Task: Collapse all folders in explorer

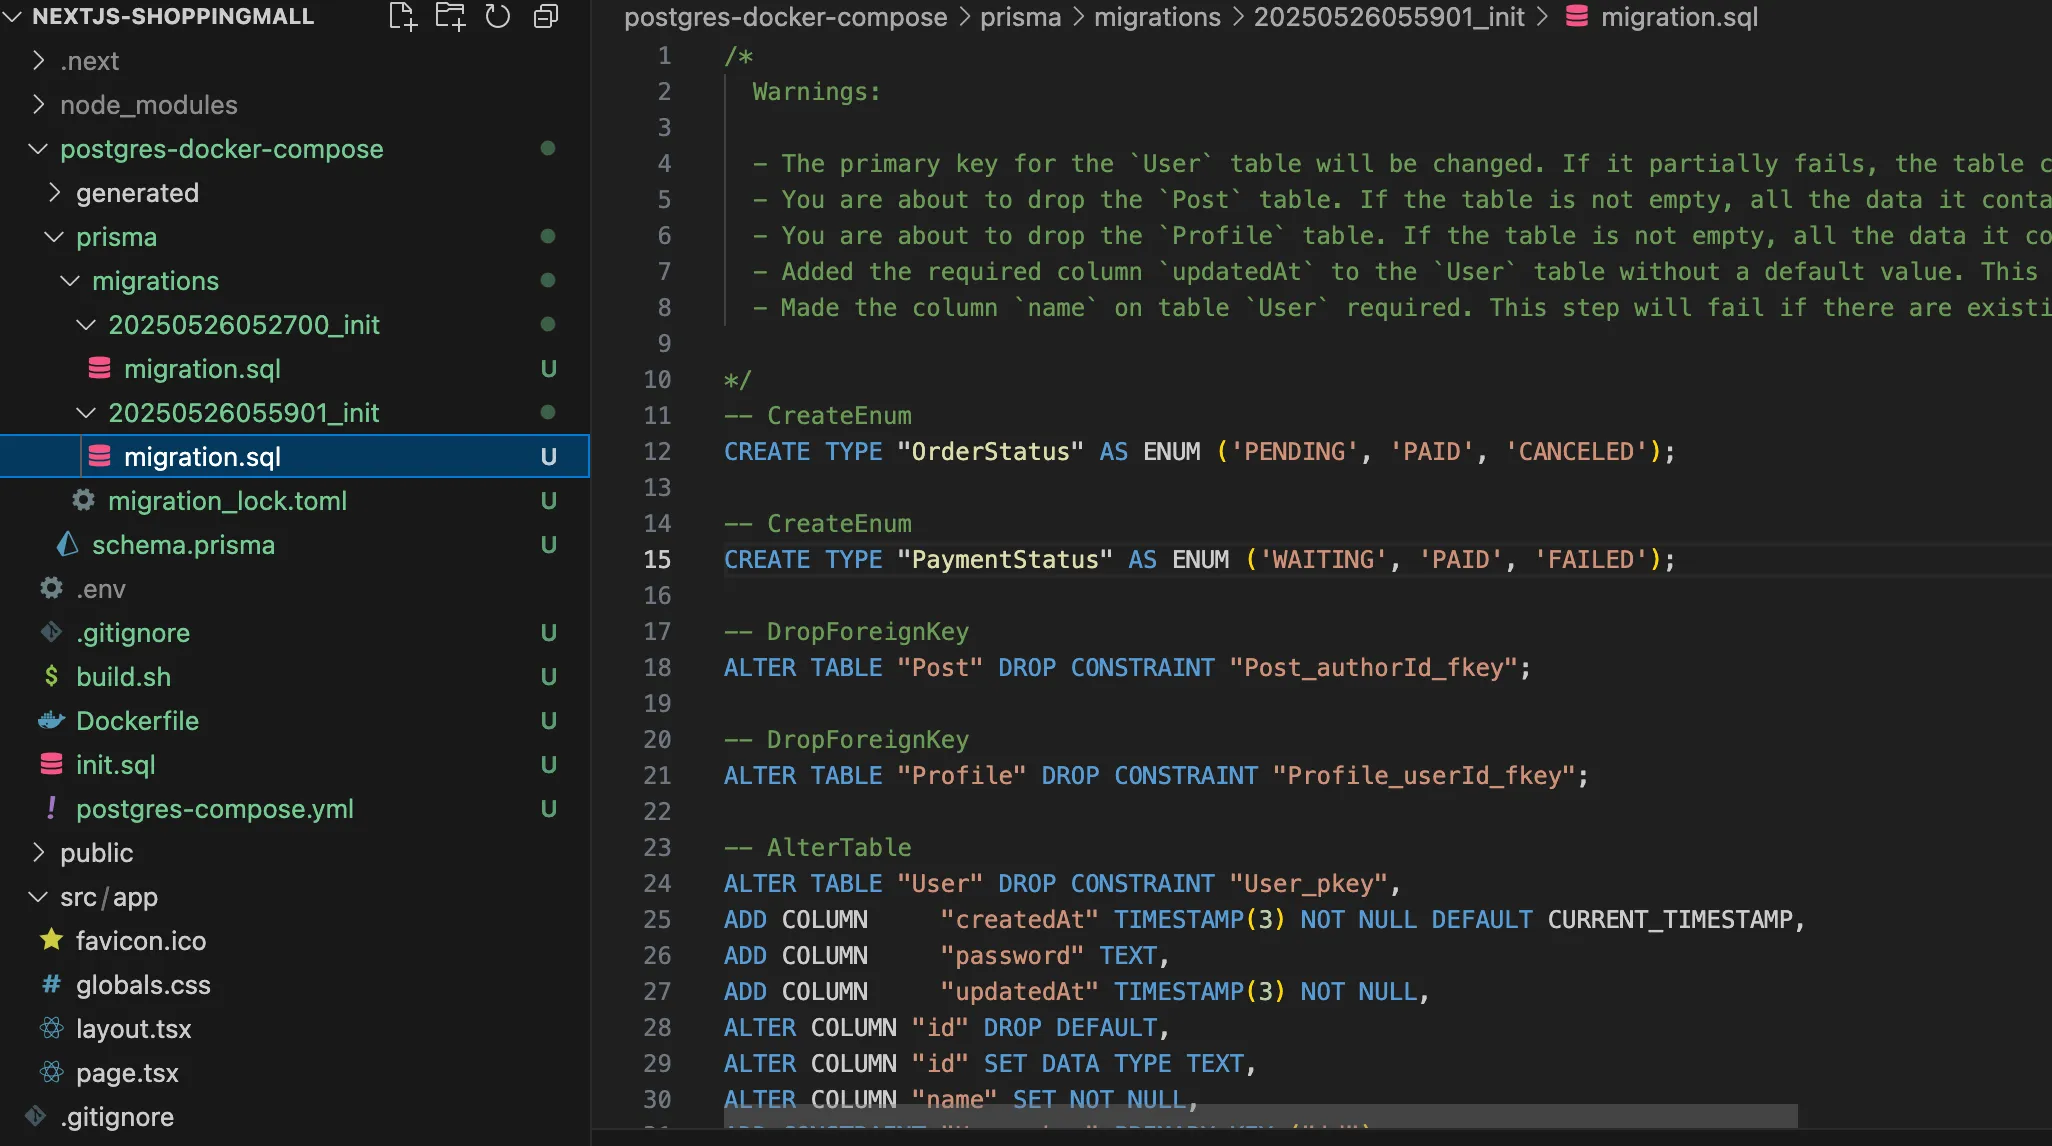Action: click(546, 16)
